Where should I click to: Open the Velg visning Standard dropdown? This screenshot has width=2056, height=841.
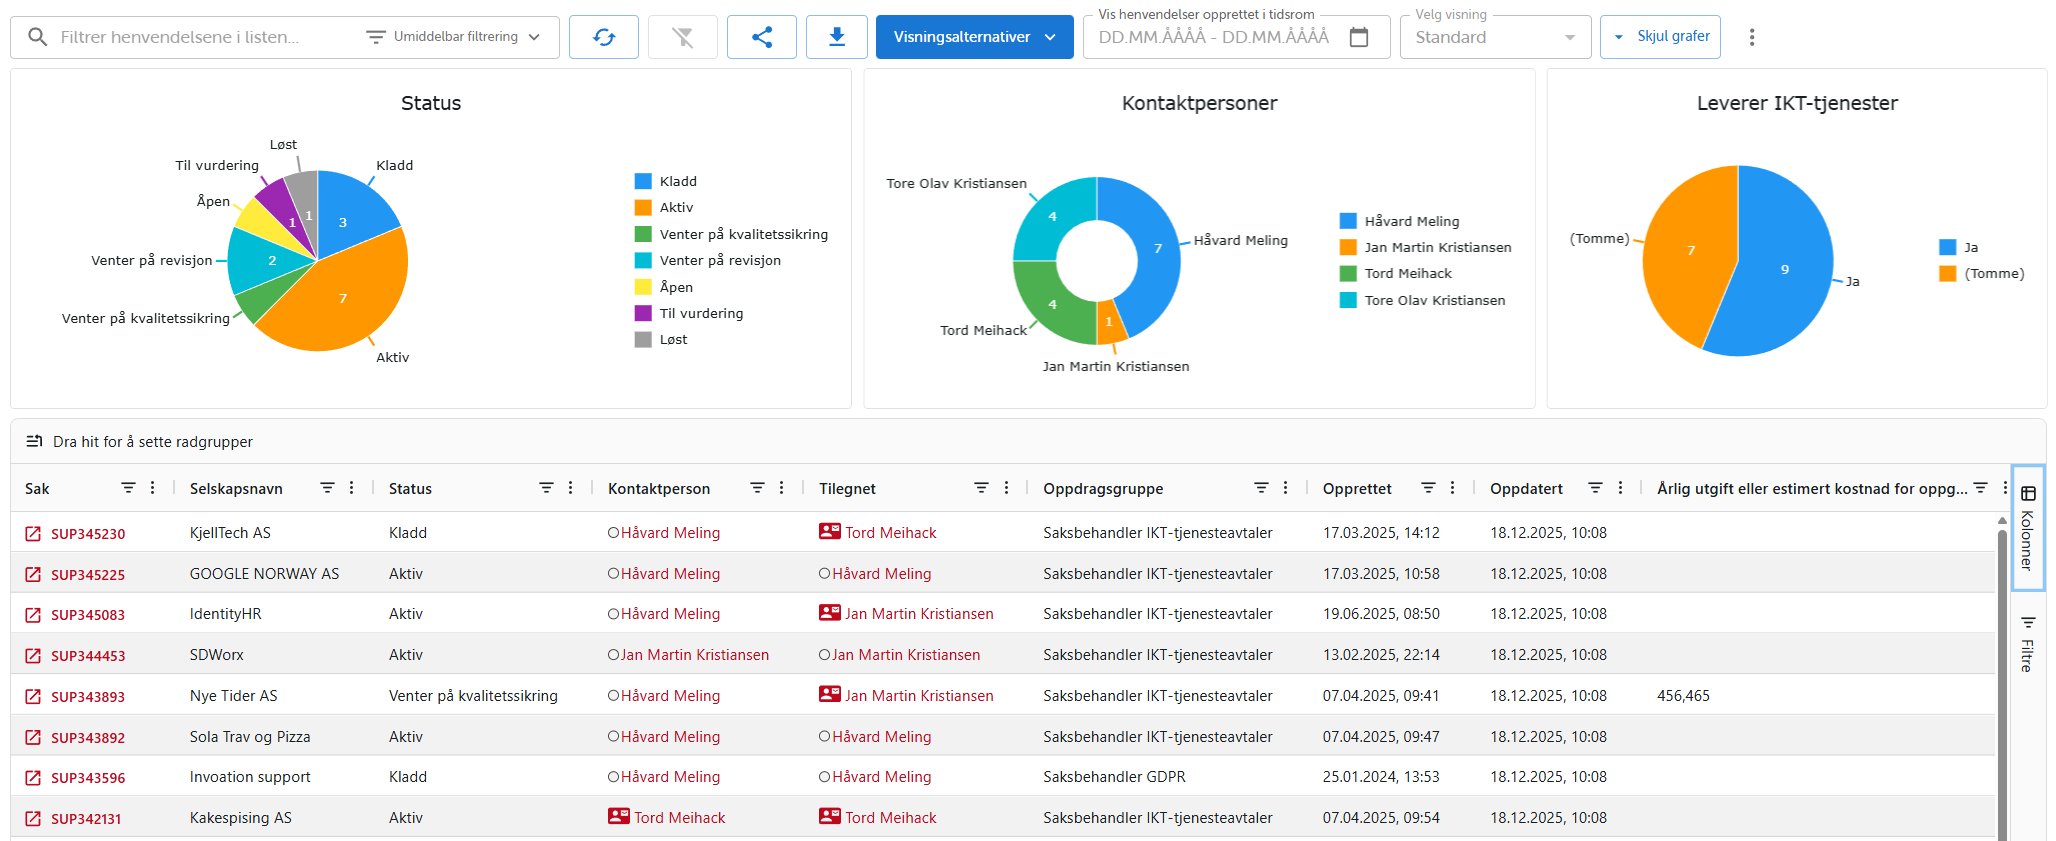[1494, 37]
